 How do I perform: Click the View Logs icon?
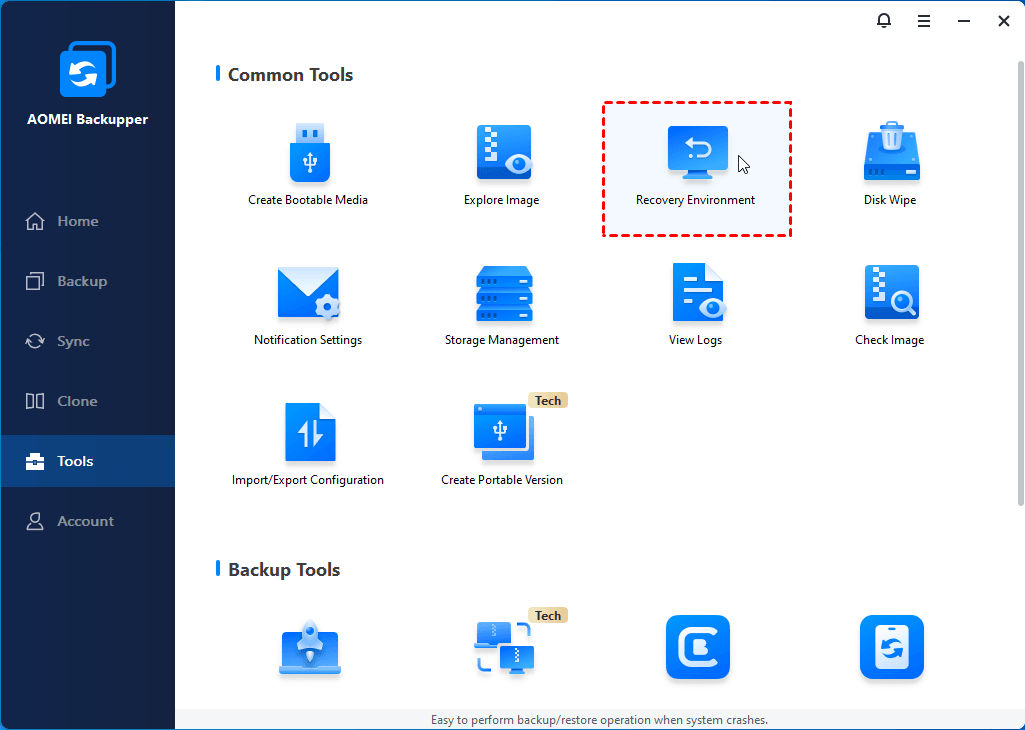coord(696,293)
